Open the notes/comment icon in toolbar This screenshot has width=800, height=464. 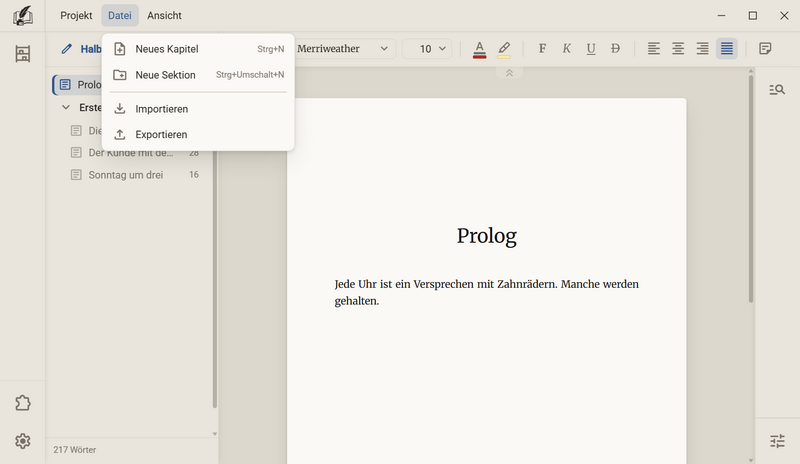click(x=765, y=49)
